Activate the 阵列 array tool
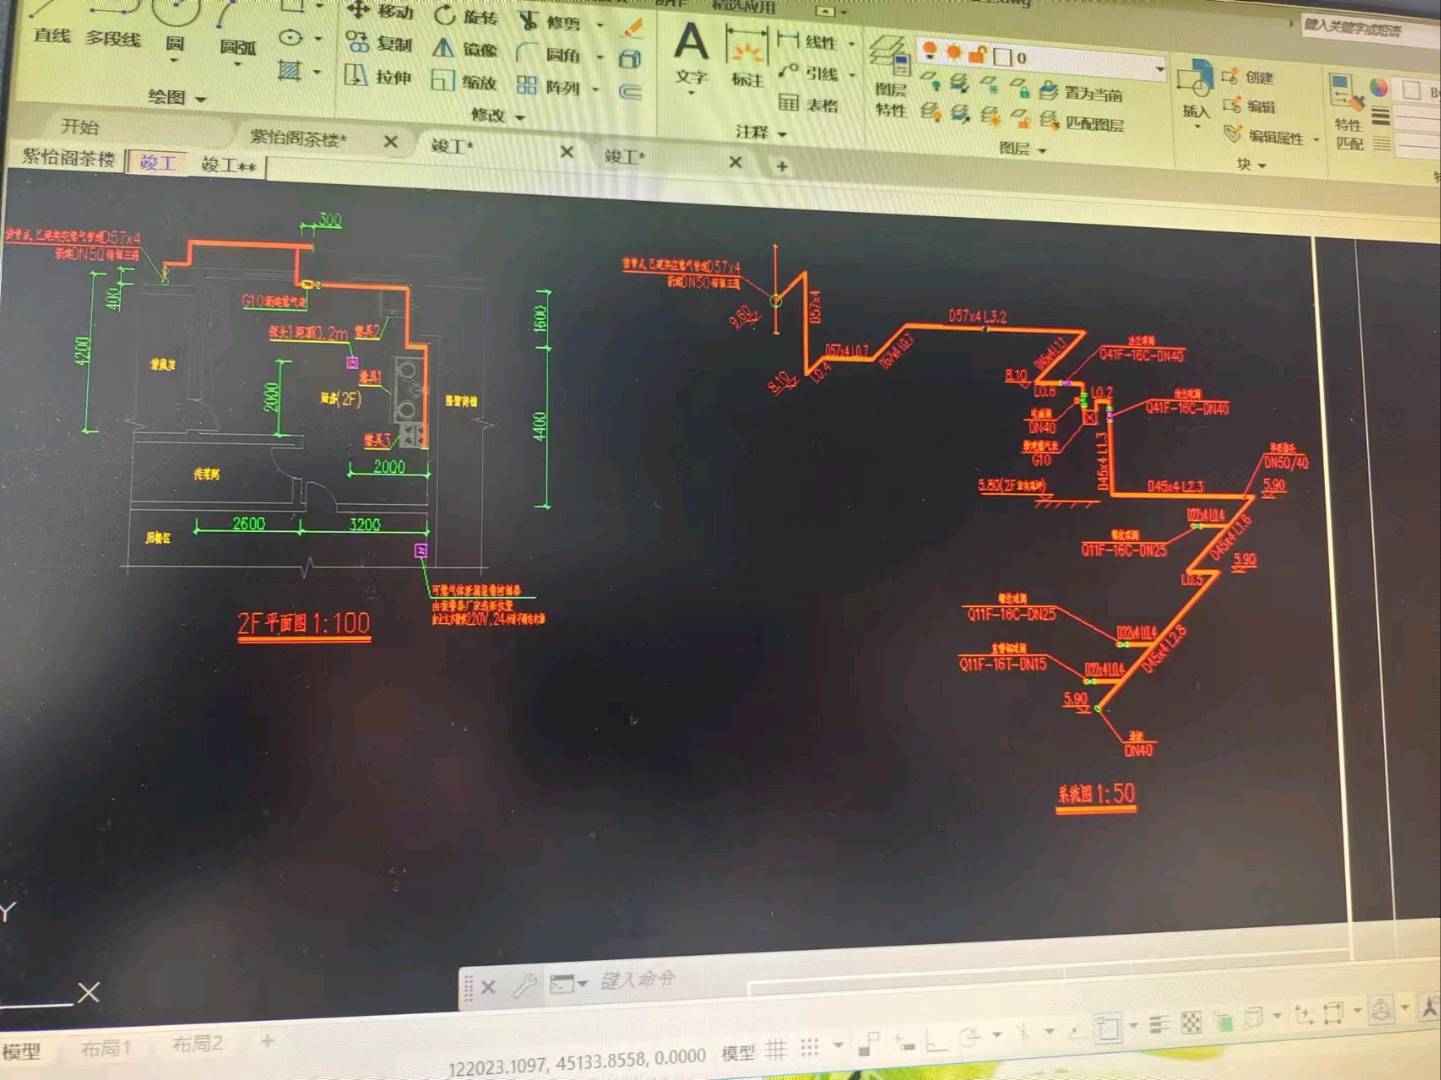 [548, 87]
